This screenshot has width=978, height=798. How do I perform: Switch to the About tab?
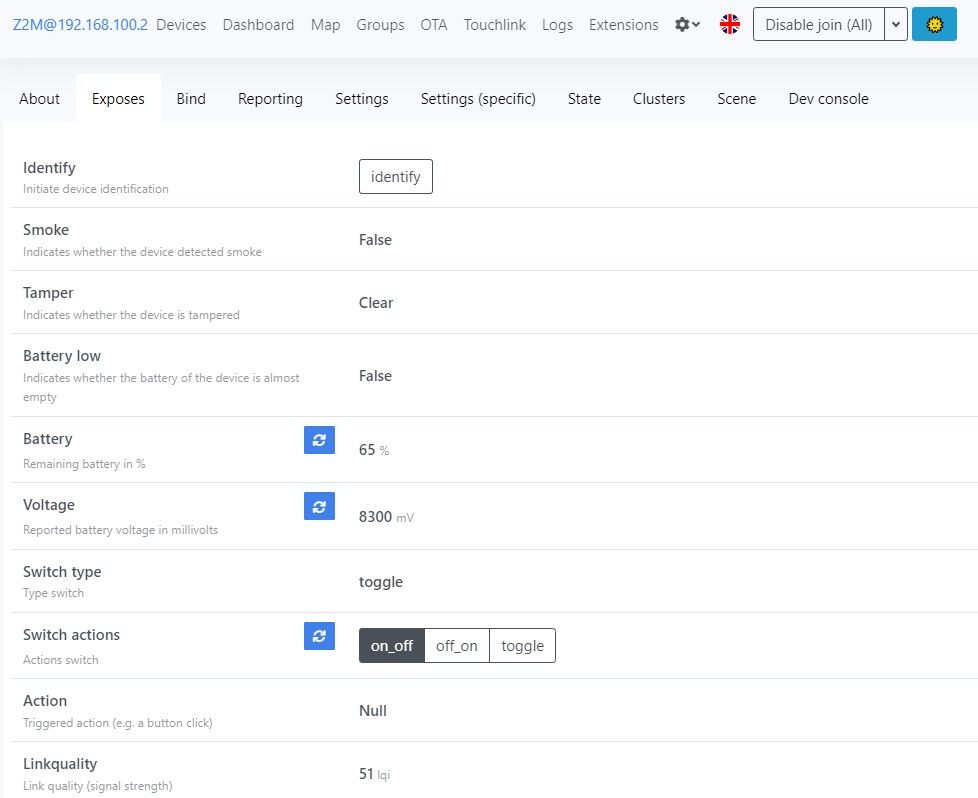(39, 99)
